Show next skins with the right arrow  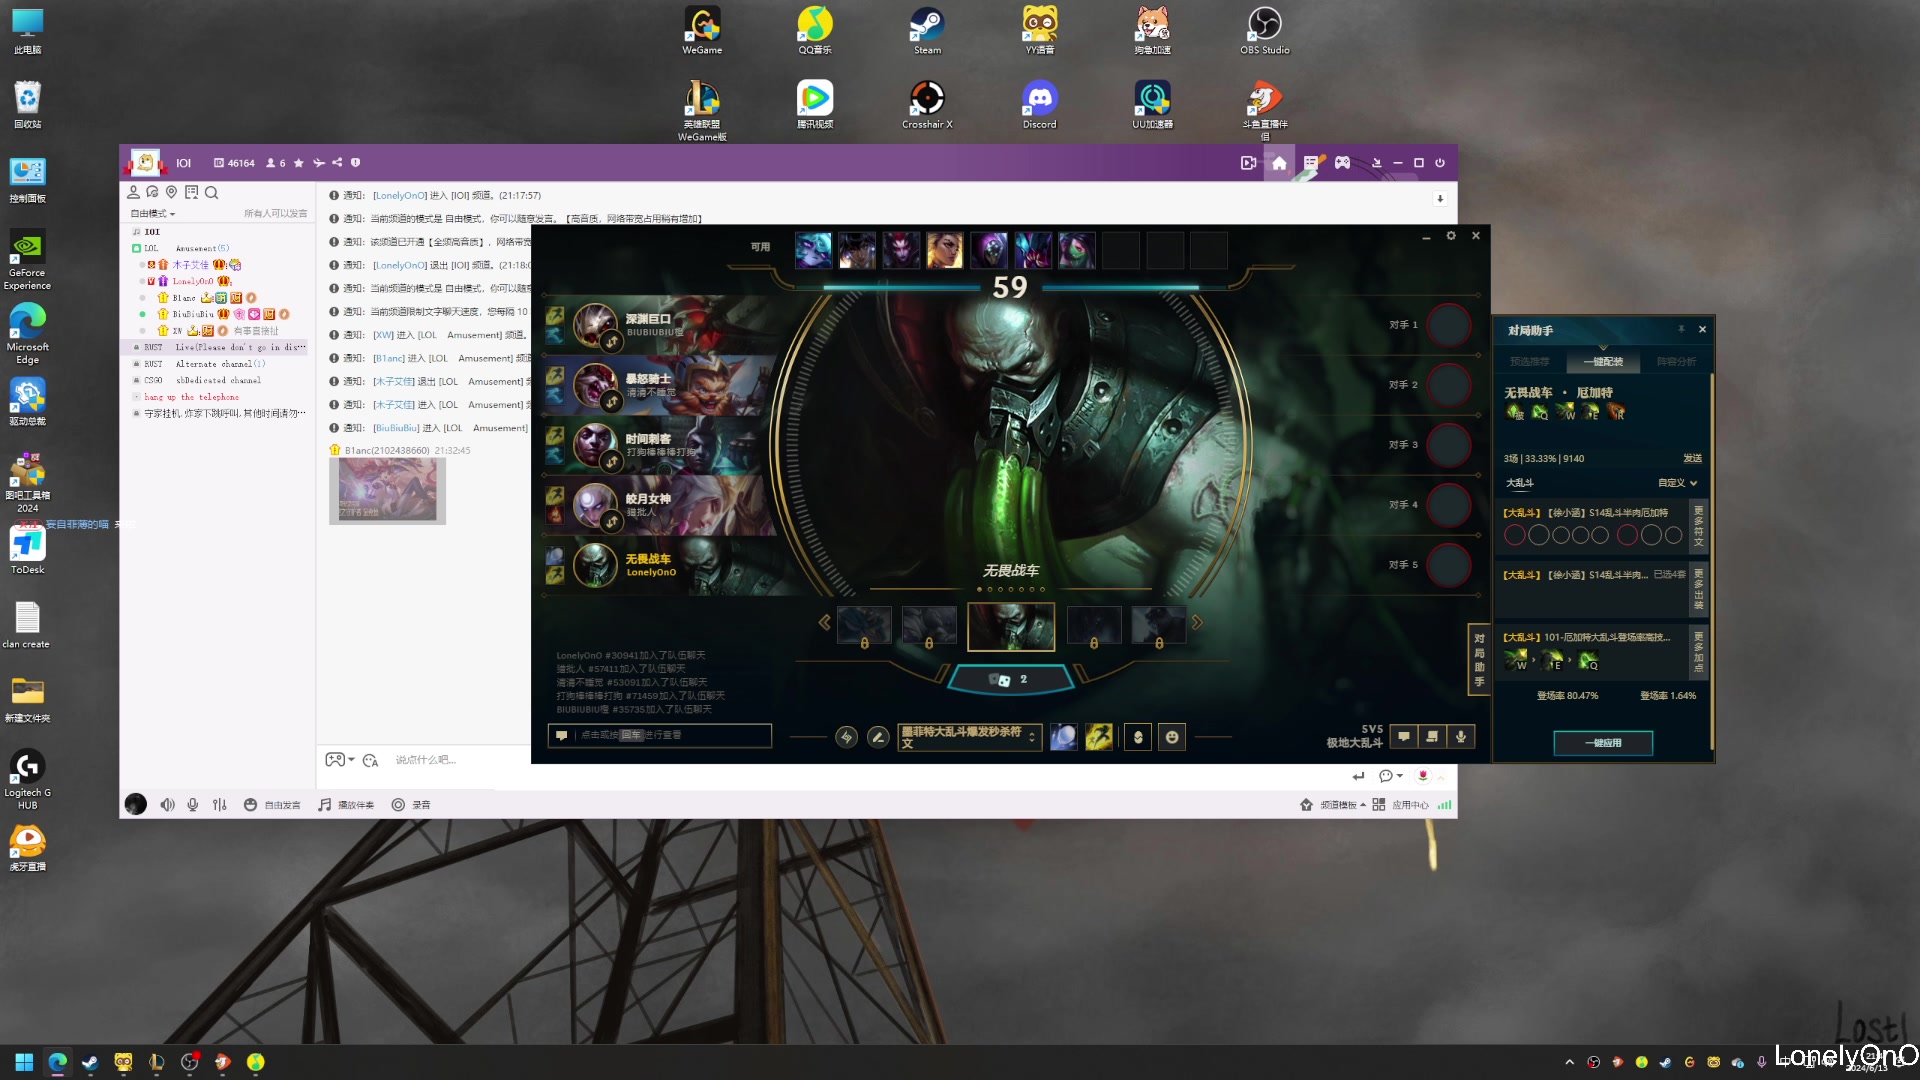1197,622
